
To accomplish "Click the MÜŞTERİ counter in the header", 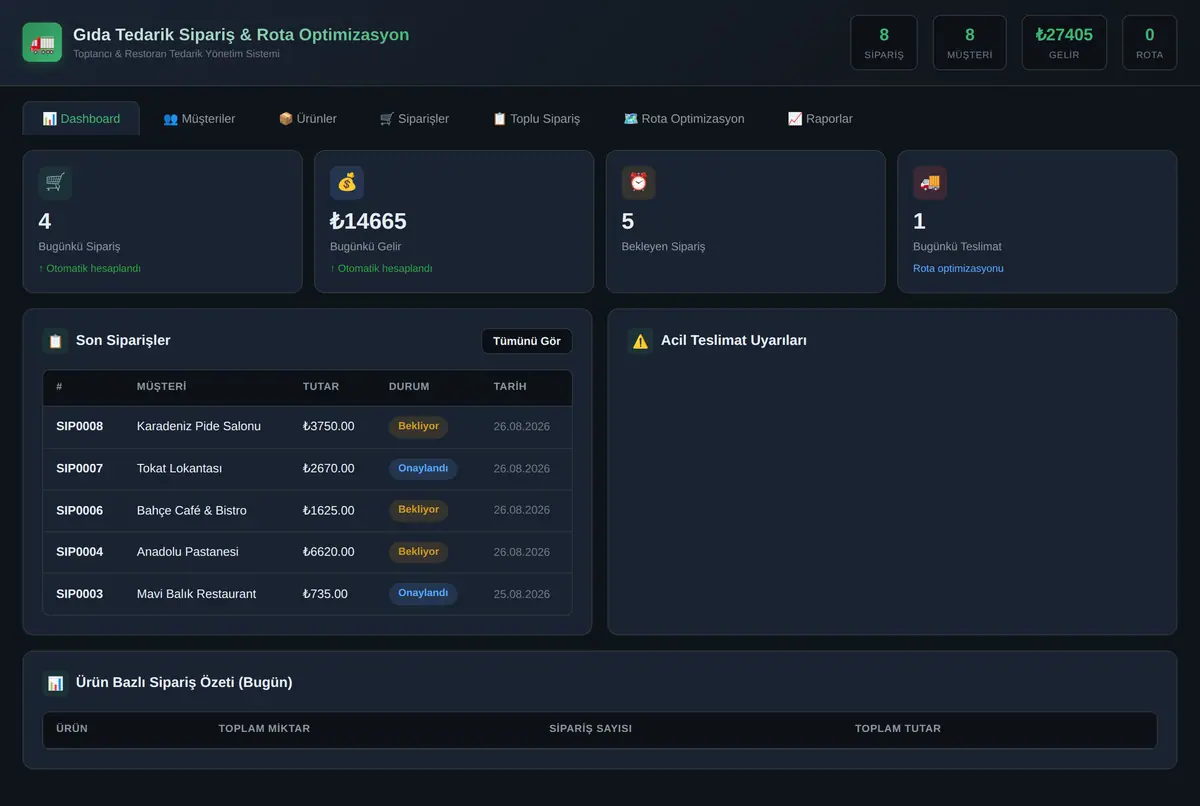I will point(970,43).
